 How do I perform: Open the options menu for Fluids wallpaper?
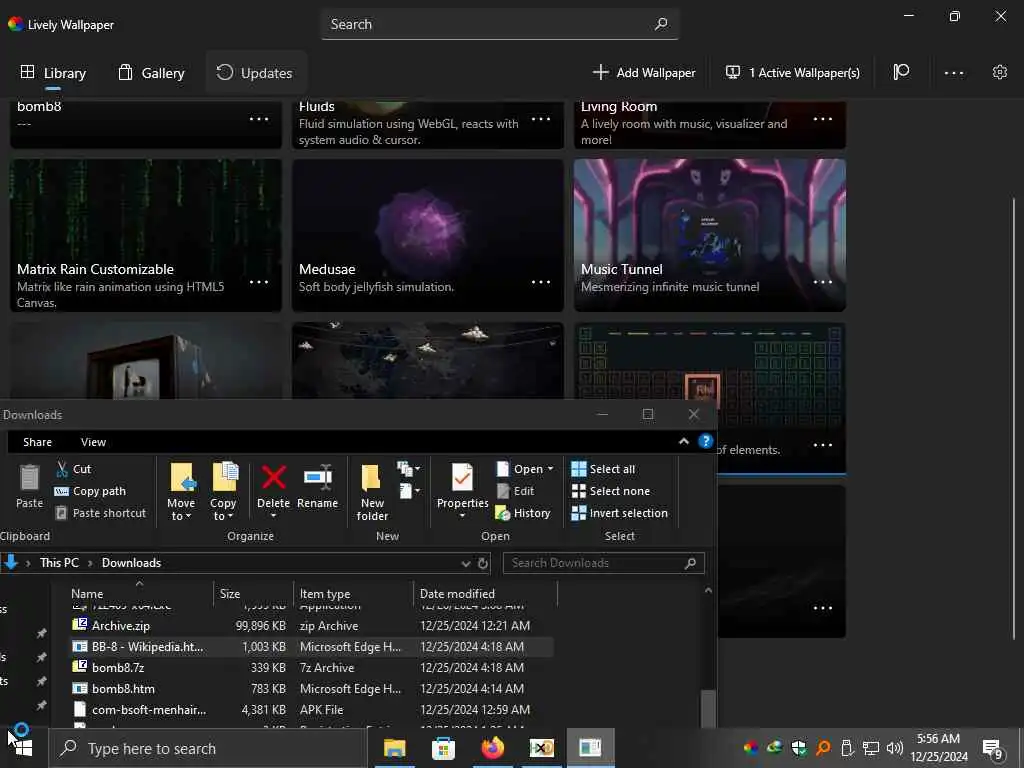tap(541, 119)
